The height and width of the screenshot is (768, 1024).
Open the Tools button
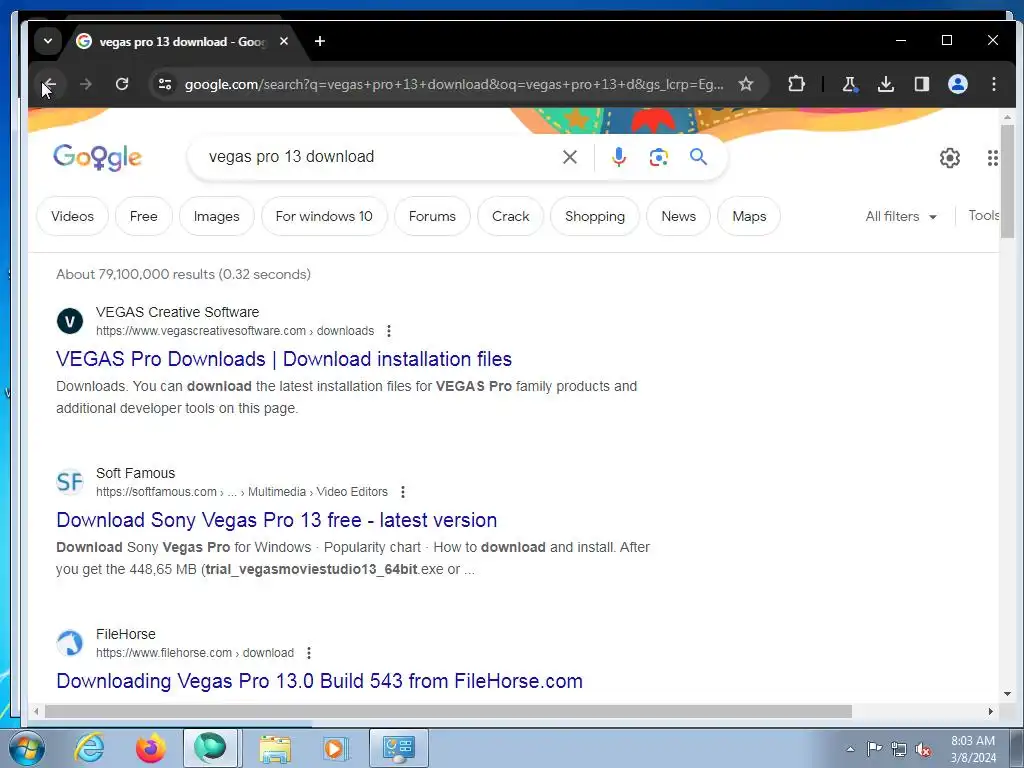(984, 216)
